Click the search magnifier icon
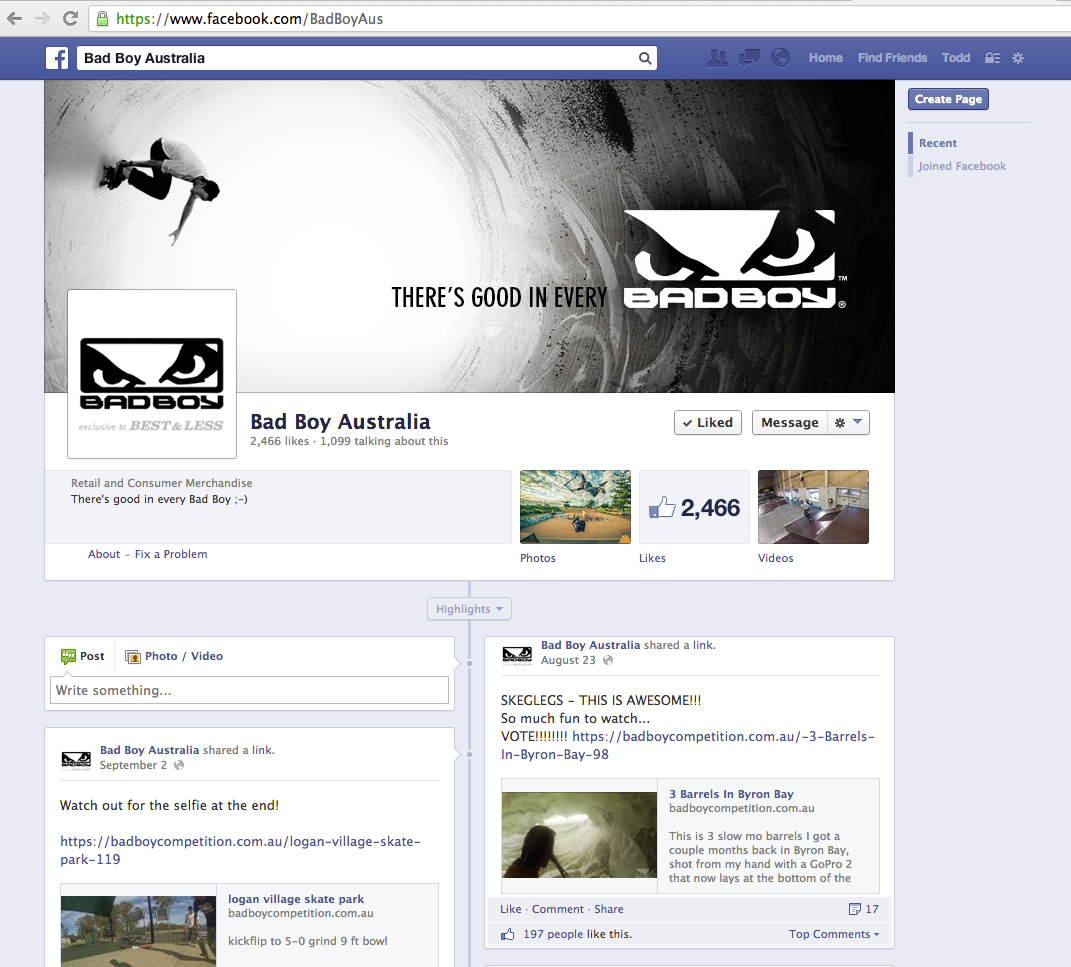 (x=645, y=58)
